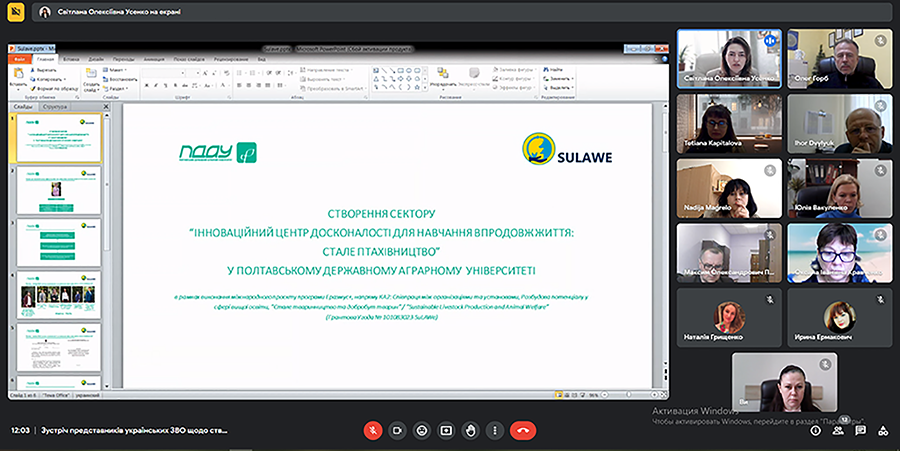Click Вырезать cut in clipboard group
The height and width of the screenshot is (451, 900).
(44, 70)
